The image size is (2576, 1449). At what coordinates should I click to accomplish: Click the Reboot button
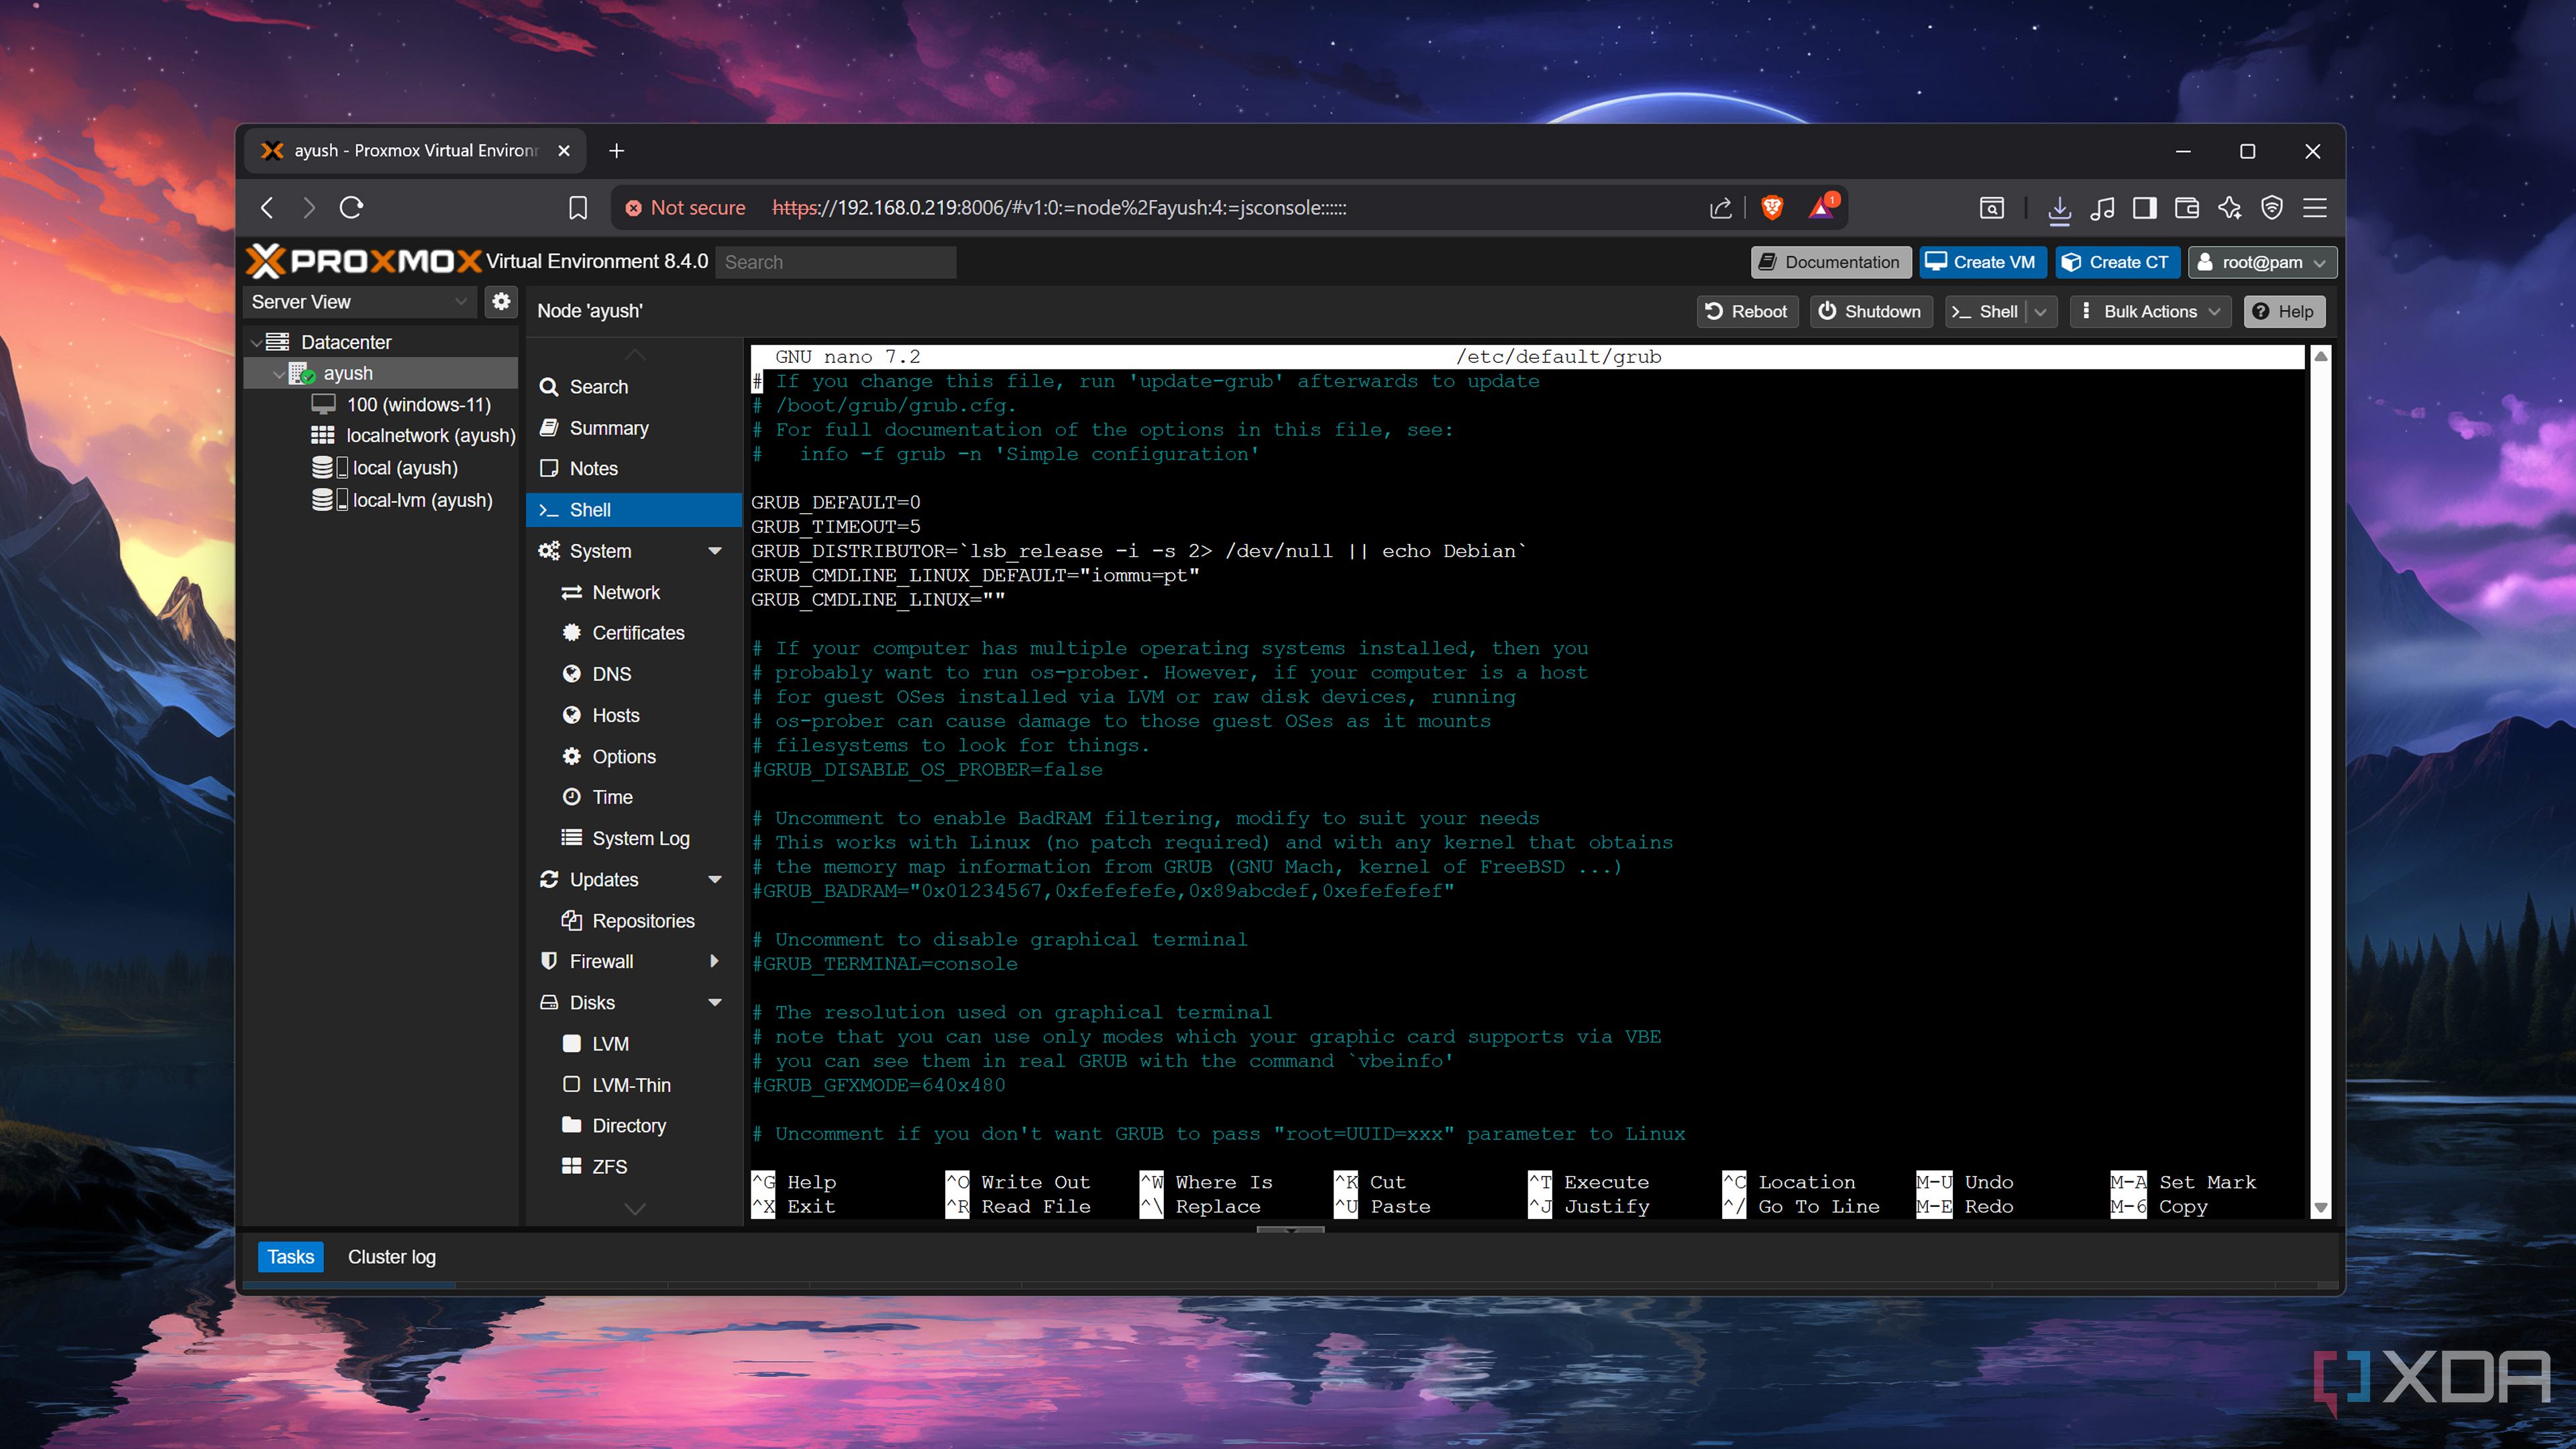click(1746, 311)
